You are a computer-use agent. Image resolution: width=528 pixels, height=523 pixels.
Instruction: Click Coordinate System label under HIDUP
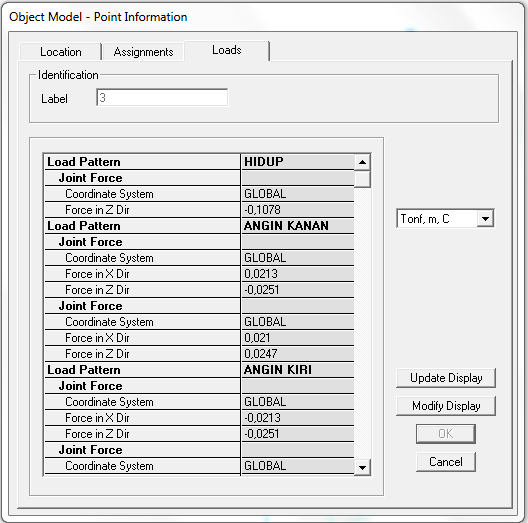pyautogui.click(x=109, y=194)
